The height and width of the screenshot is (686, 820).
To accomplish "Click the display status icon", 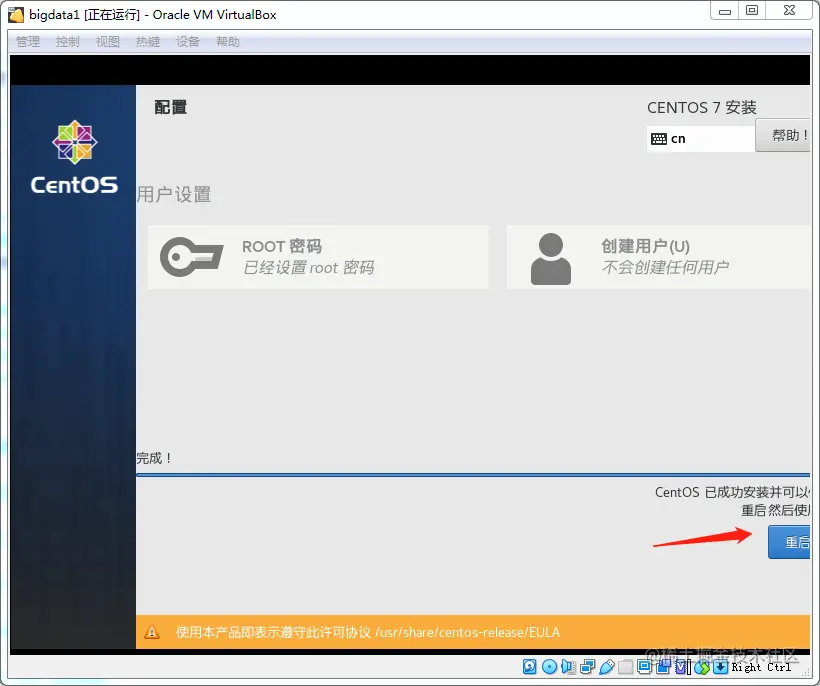I will pos(644,667).
